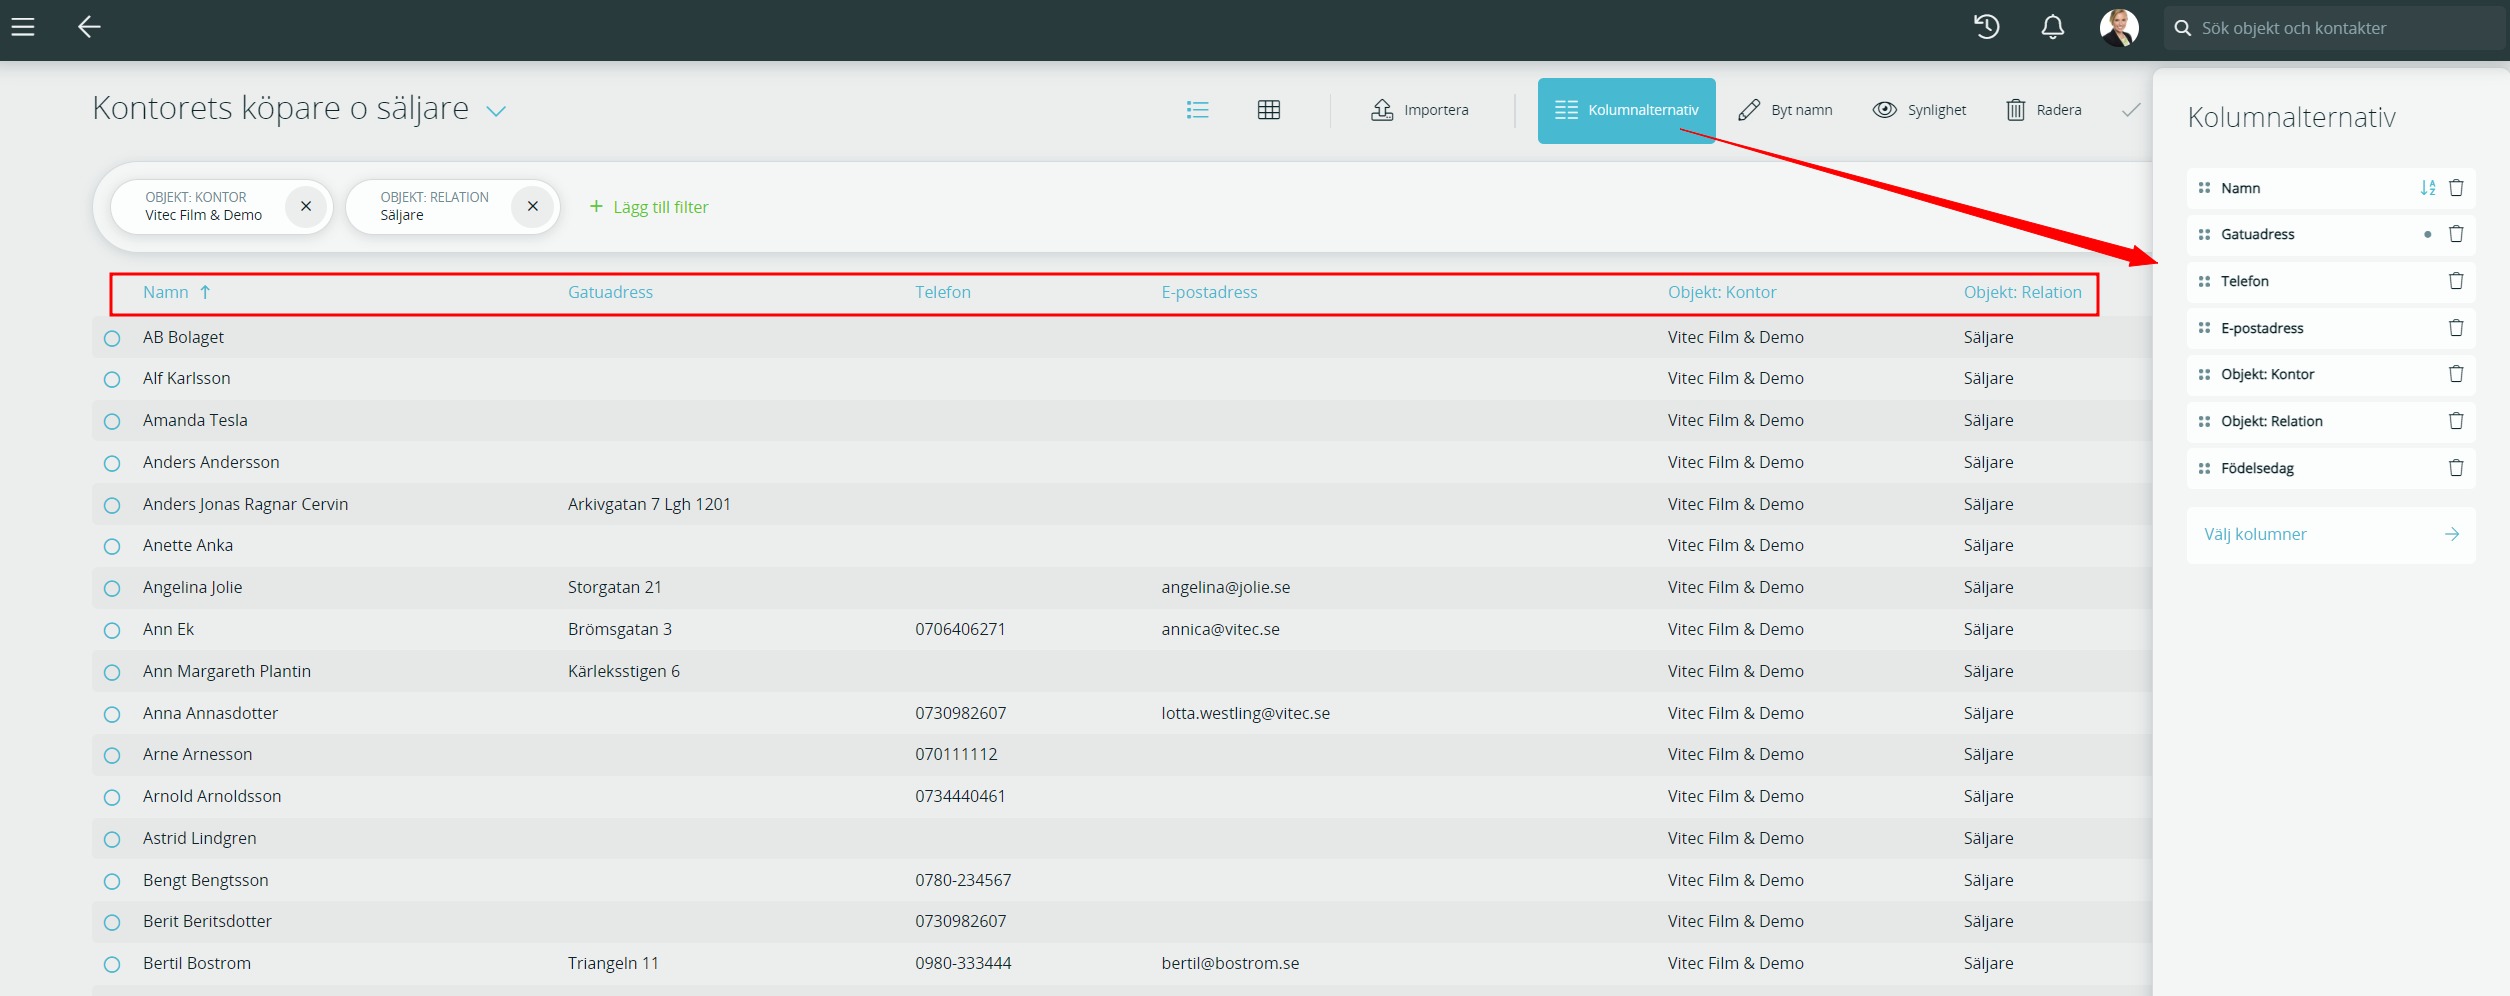Click the checkmark icon beside Radera
The width and height of the screenshot is (2510, 996).
click(x=2131, y=110)
